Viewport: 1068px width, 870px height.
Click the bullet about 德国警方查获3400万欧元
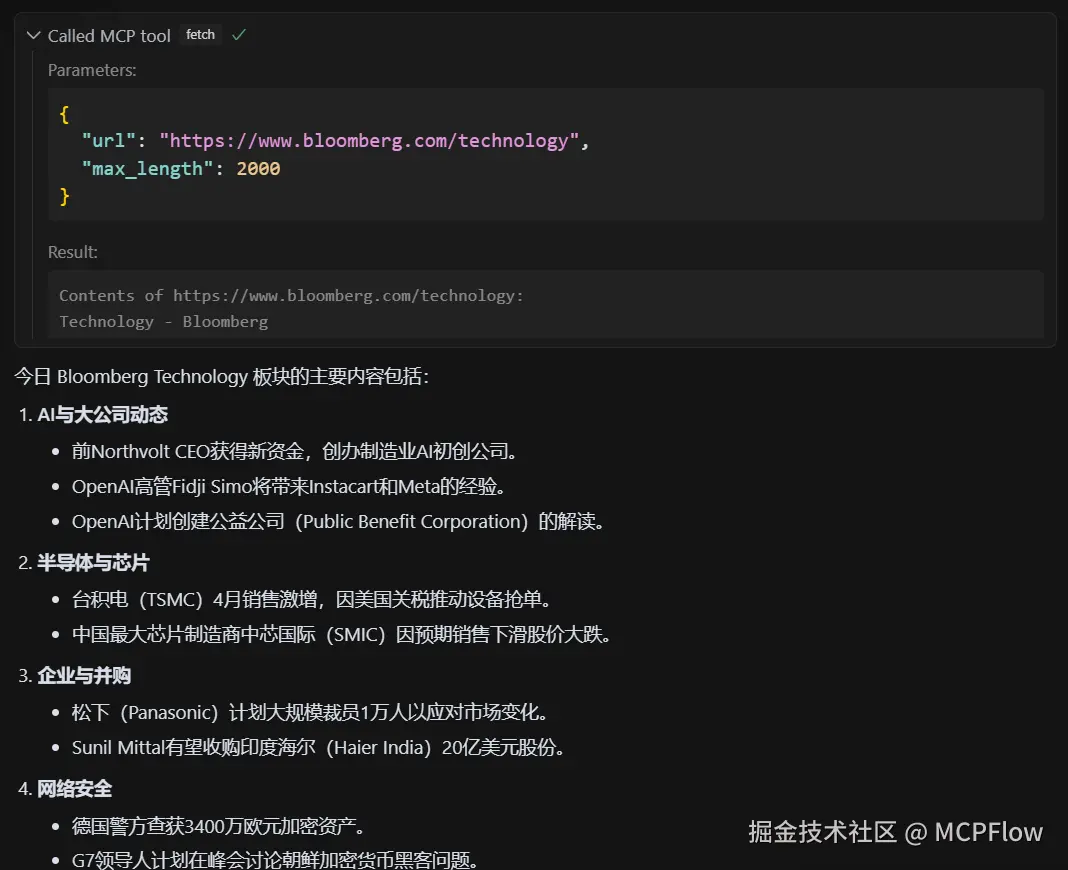pyautogui.click(x=218, y=826)
